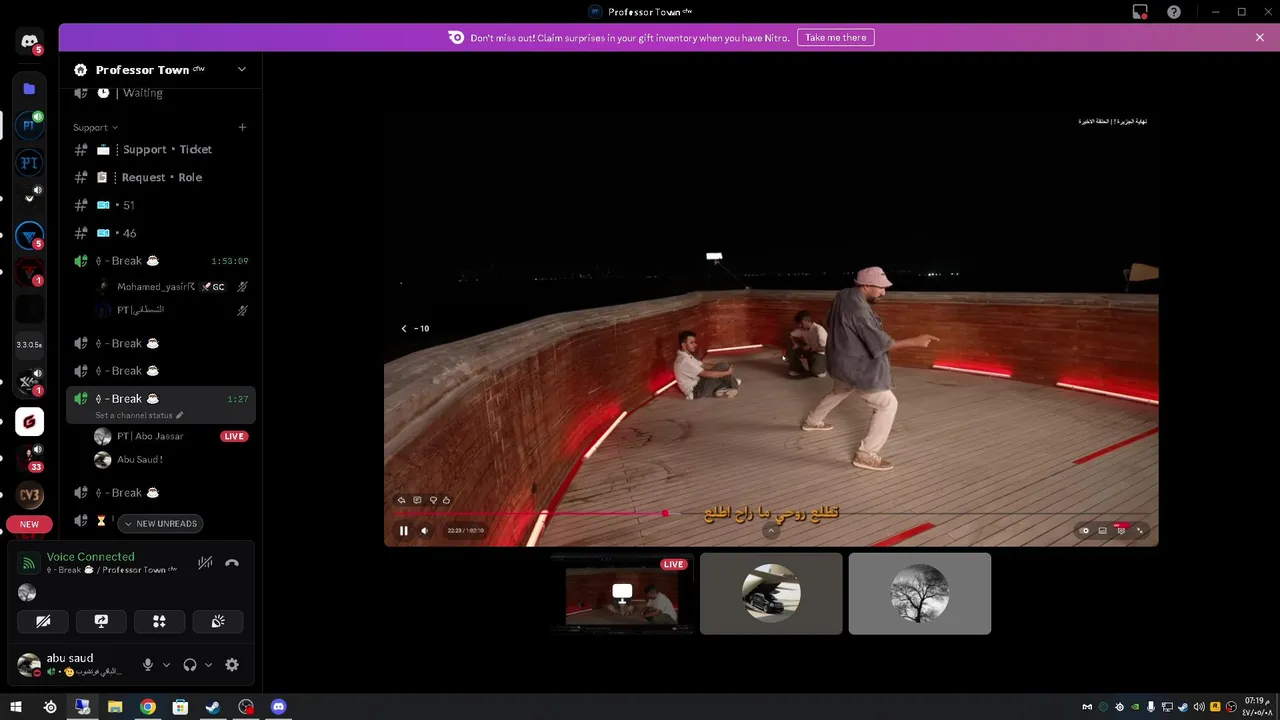The height and width of the screenshot is (720, 1280).
Task: Open Discord taskbar icon
Action: tap(279, 707)
